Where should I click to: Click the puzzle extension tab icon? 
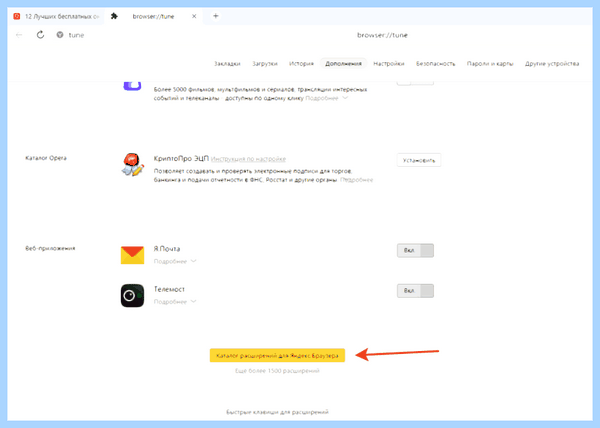tap(114, 16)
